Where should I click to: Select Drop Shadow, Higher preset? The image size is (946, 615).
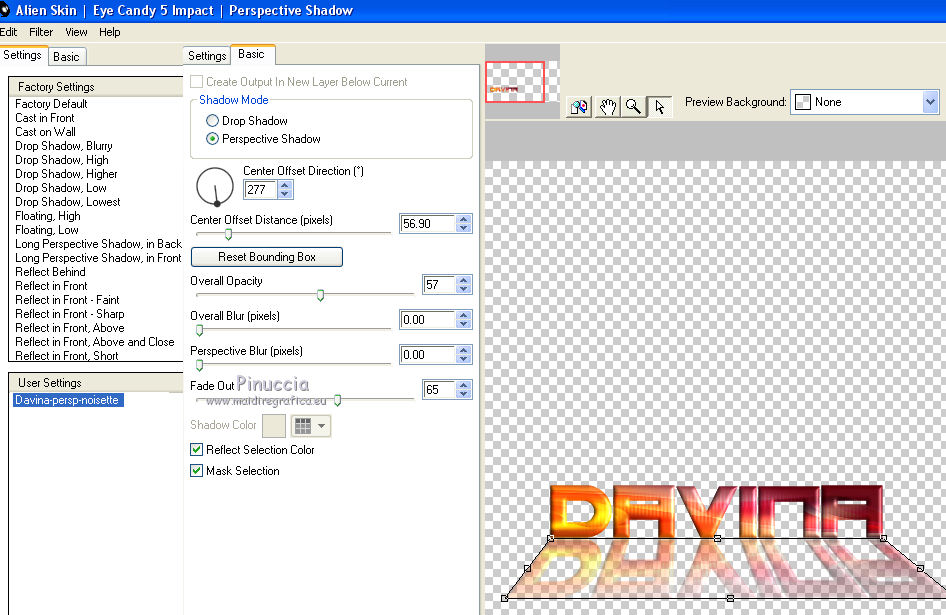(x=66, y=174)
